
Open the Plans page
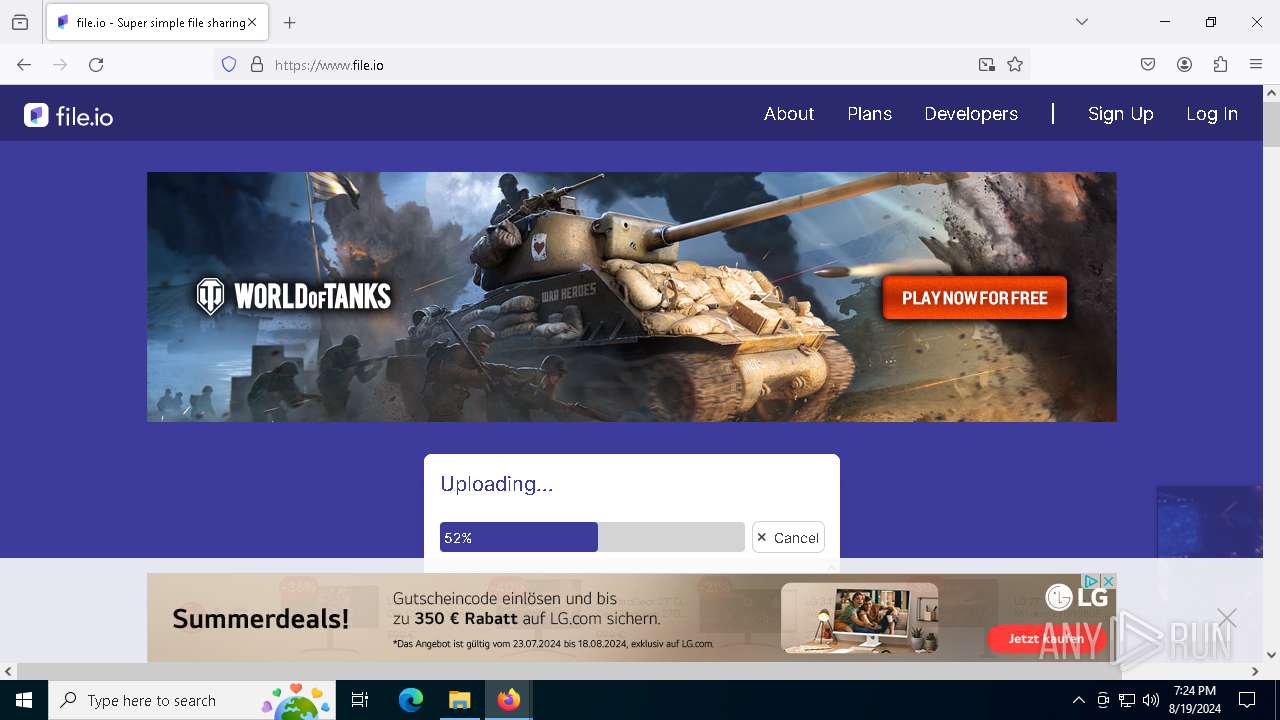[870, 114]
